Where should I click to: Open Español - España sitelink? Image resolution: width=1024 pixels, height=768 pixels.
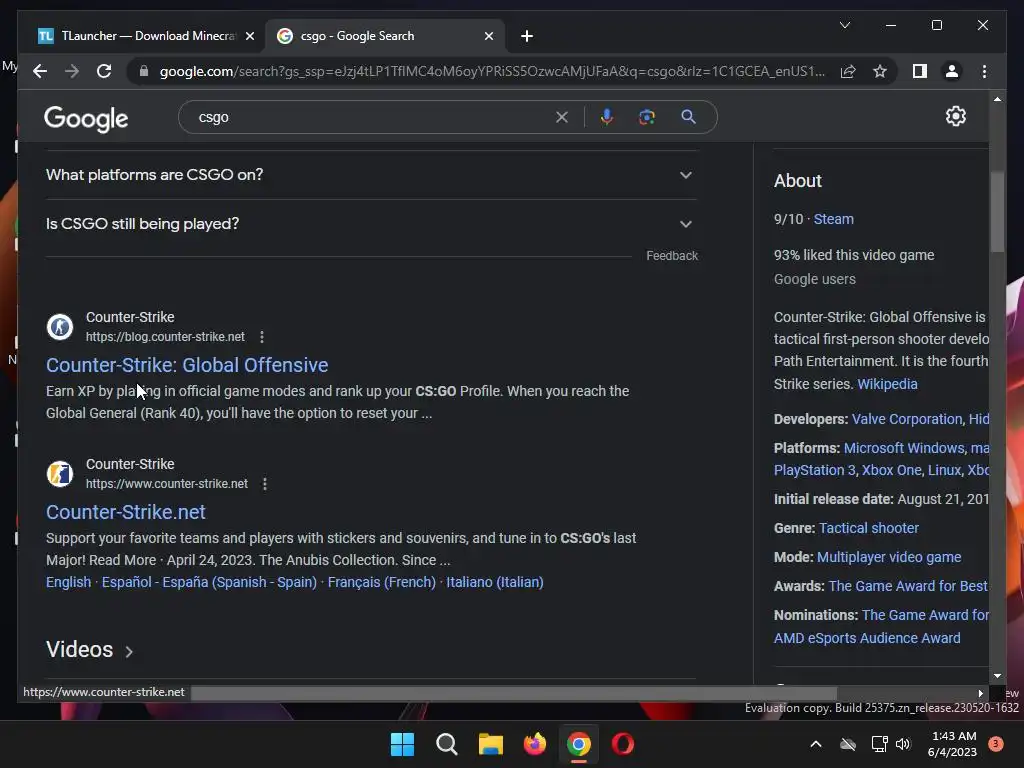point(209,582)
